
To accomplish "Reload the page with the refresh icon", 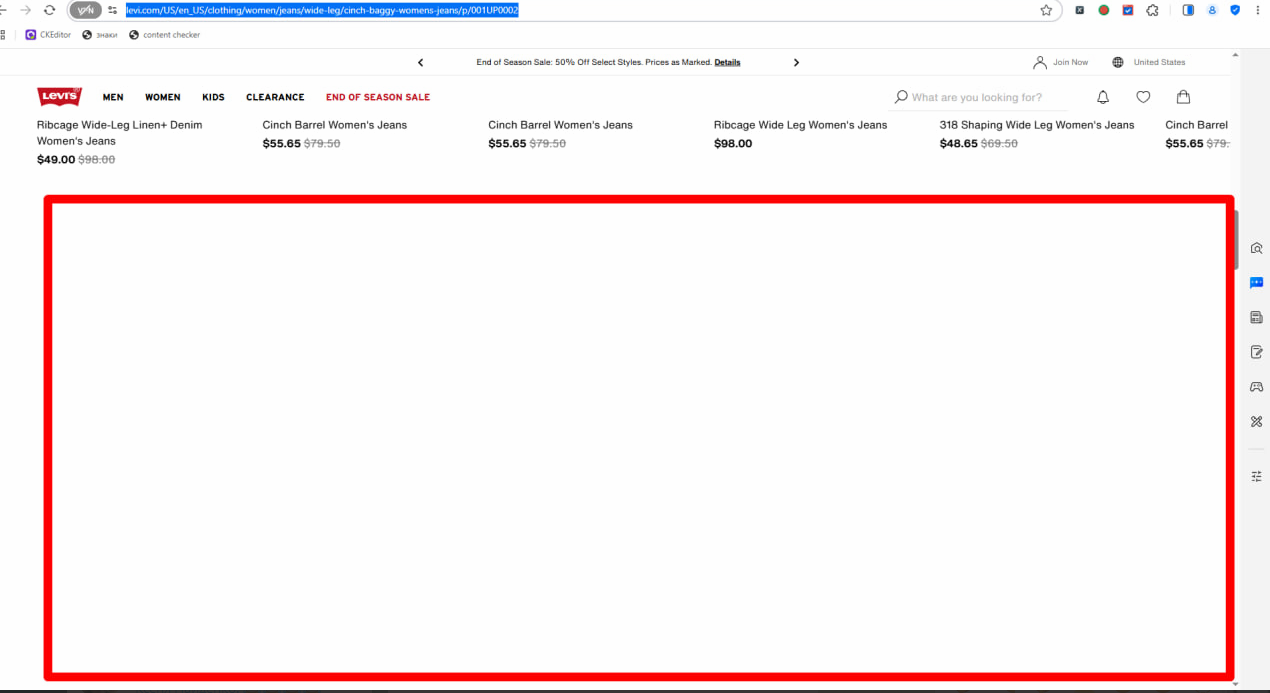I will click(49, 10).
